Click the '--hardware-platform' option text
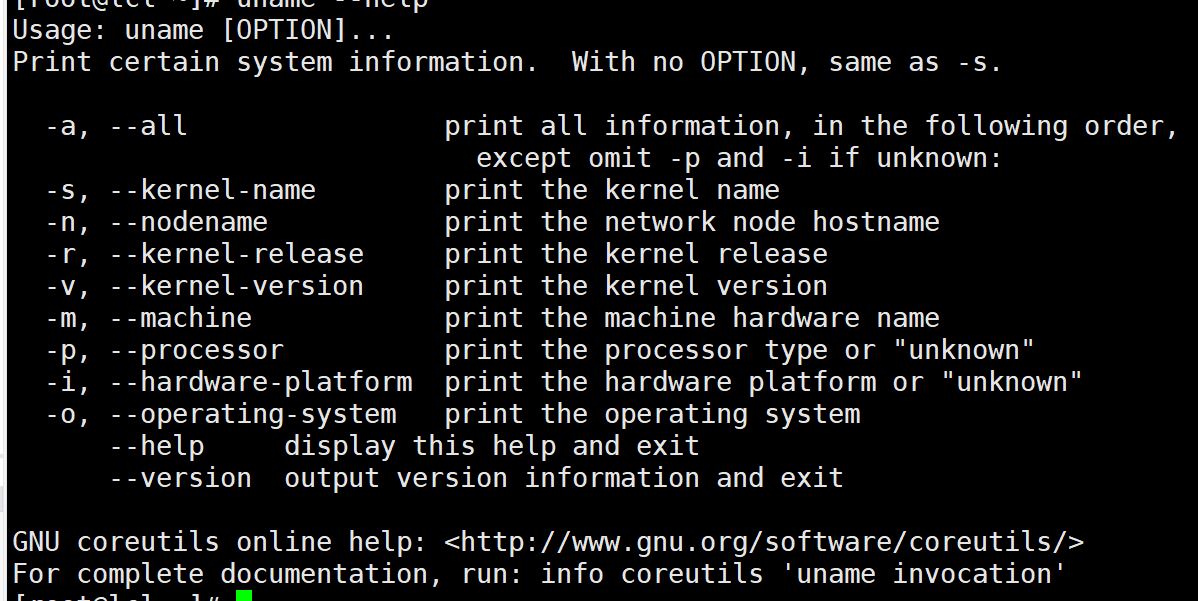Image resolution: width=1198 pixels, height=601 pixels. click(x=261, y=383)
